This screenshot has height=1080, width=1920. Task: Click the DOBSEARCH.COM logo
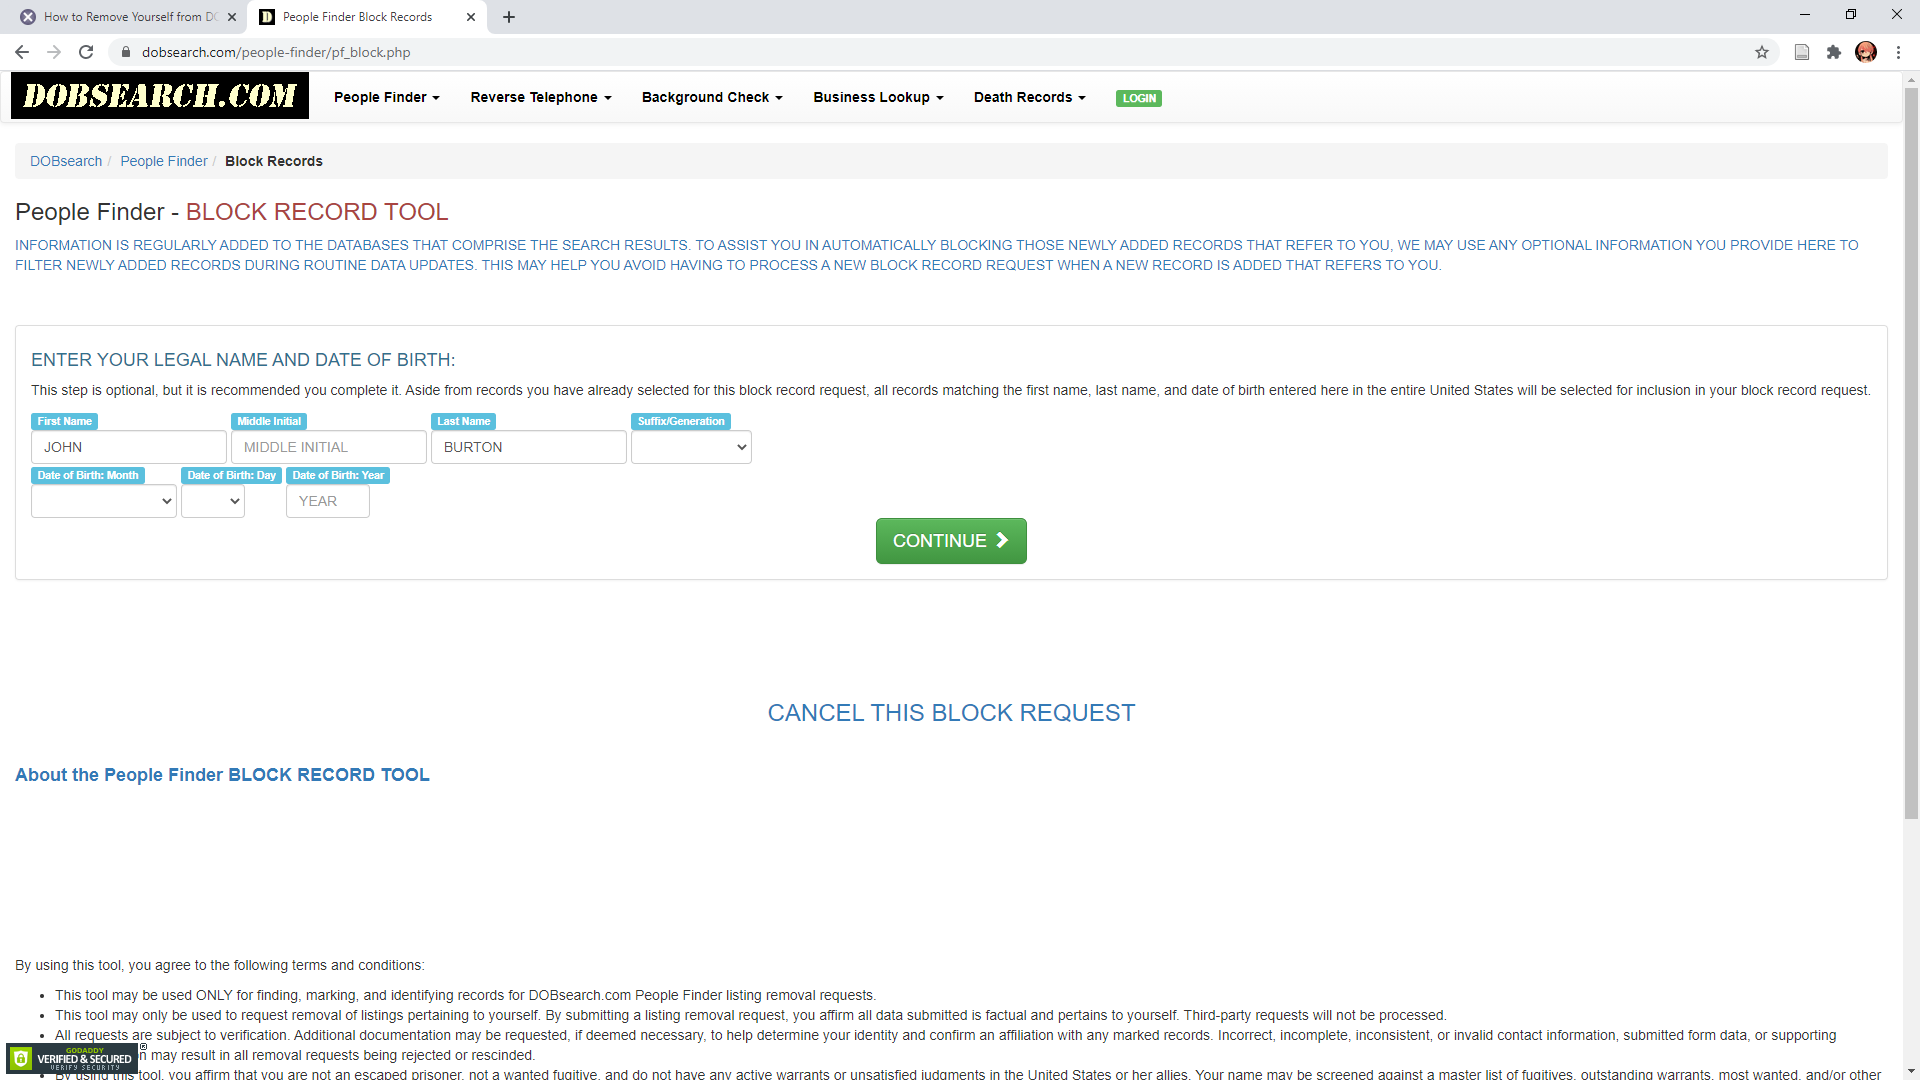pyautogui.click(x=160, y=96)
